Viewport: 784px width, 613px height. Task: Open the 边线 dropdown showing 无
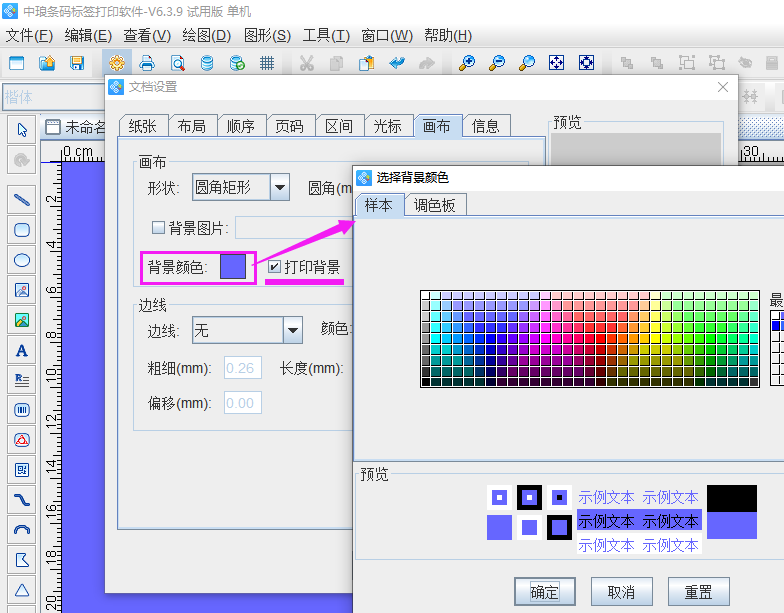coord(292,330)
